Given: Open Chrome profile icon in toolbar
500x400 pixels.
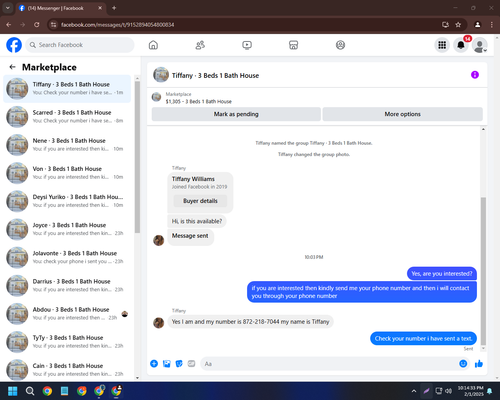Looking at the screenshot, I should [x=477, y=25].
